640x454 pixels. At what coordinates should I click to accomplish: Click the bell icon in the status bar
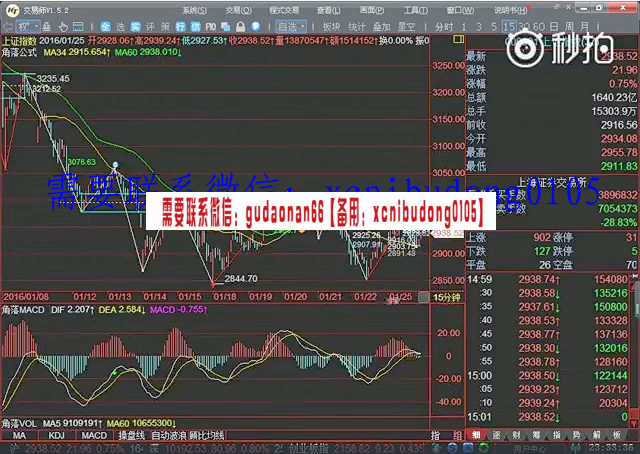[x=436, y=448]
